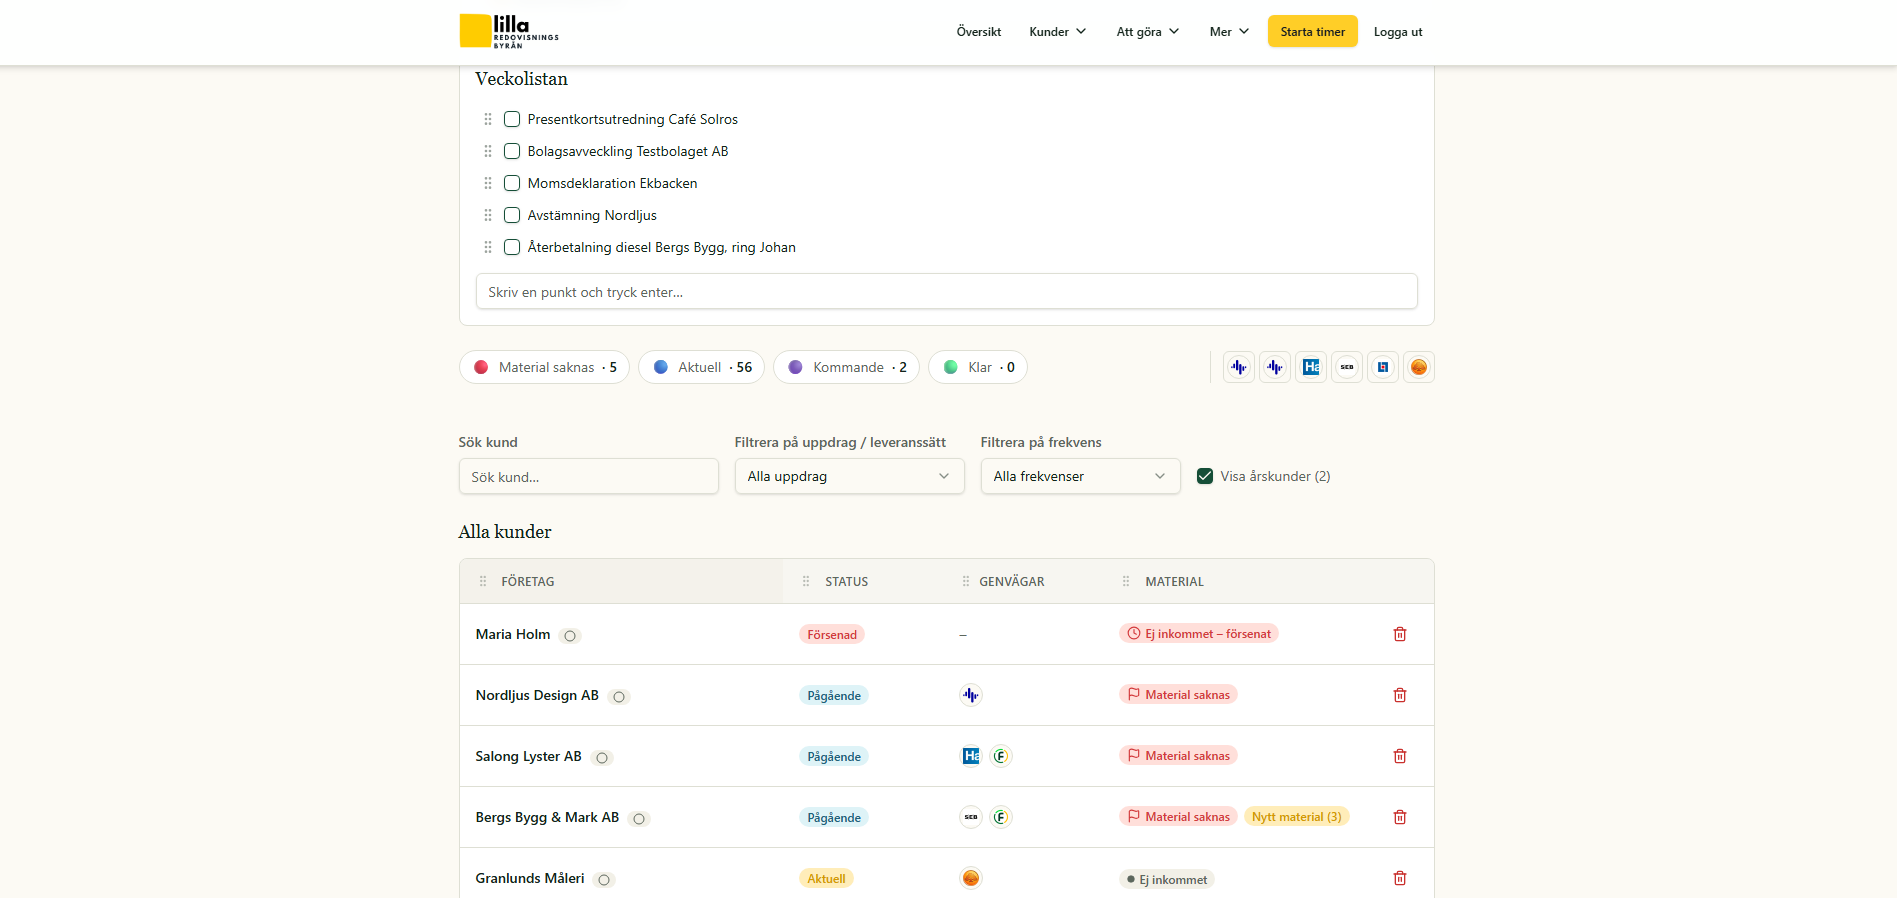This screenshot has width=1897, height=898.
Task: Open Länsförsäkringar blue square shortcut in toolbar
Action: 1383,367
